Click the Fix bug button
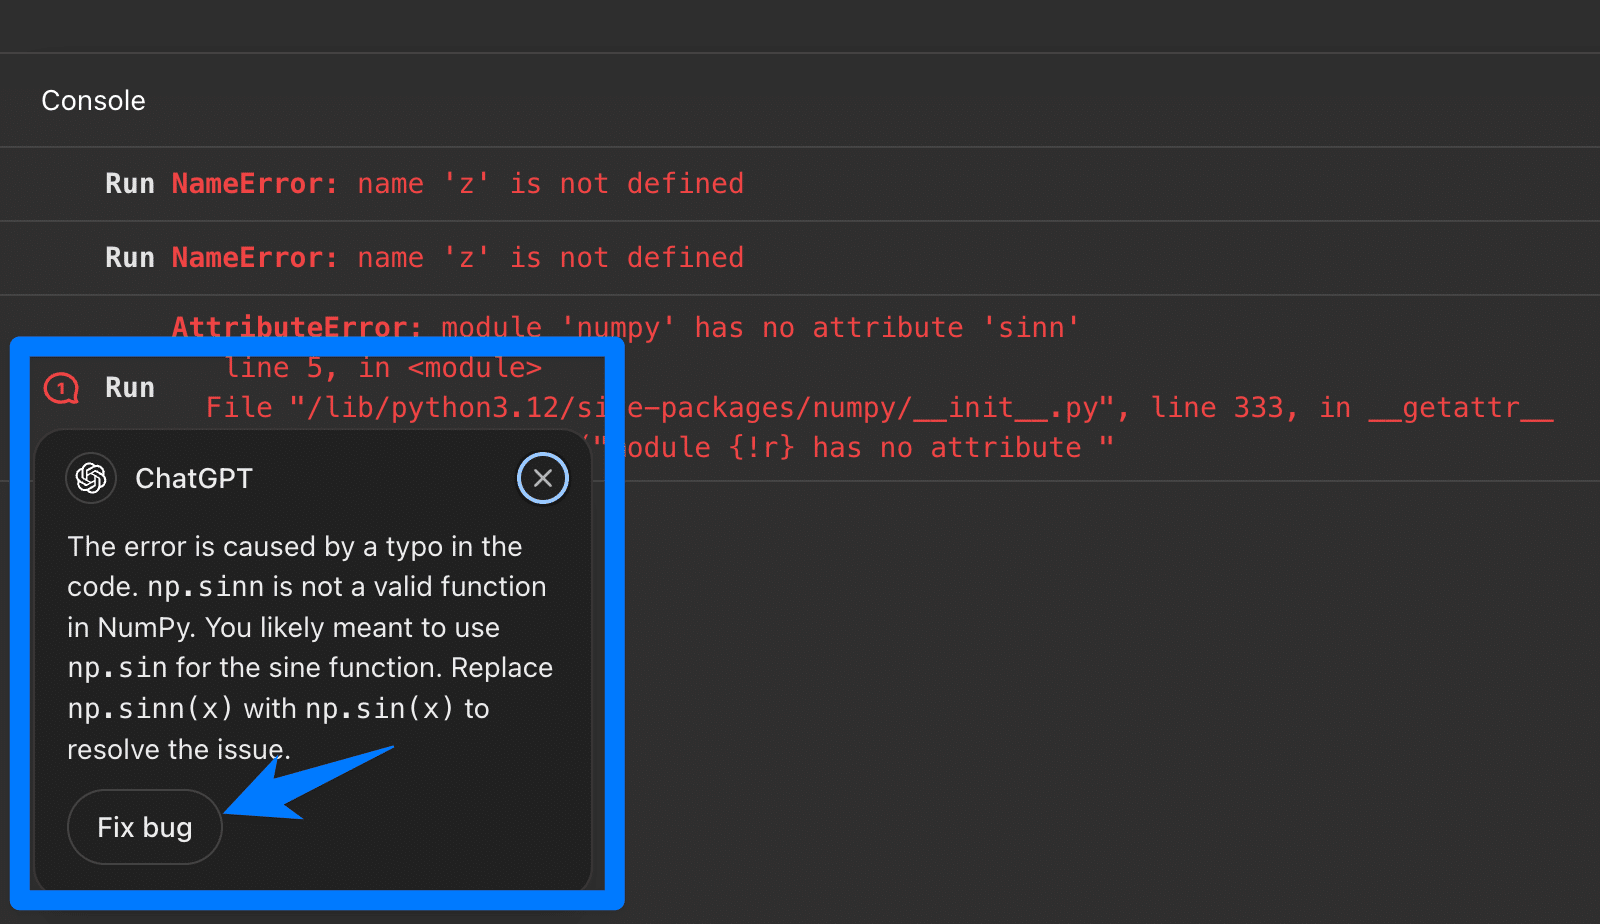The height and width of the screenshot is (924, 1600). (144, 827)
